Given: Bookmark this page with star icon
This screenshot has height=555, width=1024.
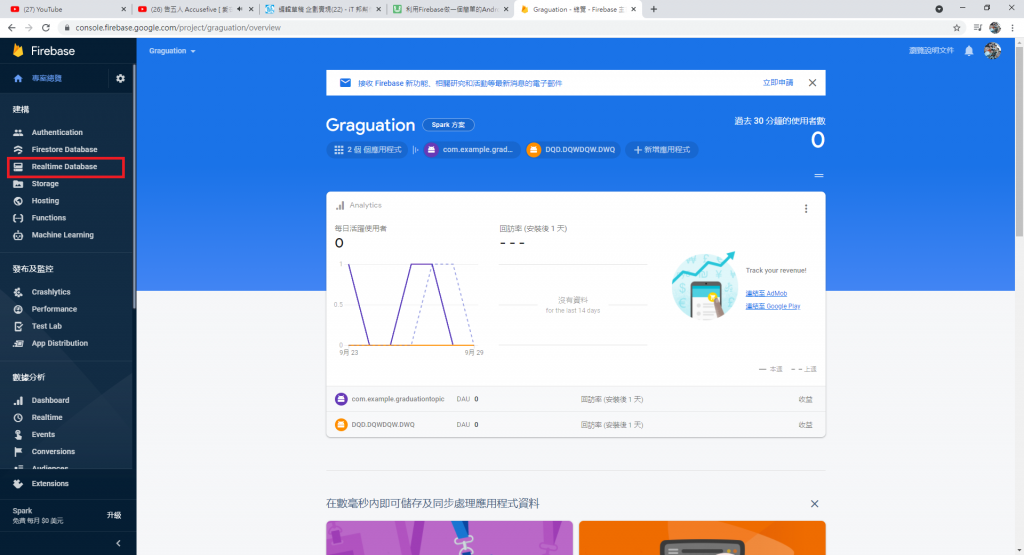Looking at the screenshot, I should (x=957, y=27).
